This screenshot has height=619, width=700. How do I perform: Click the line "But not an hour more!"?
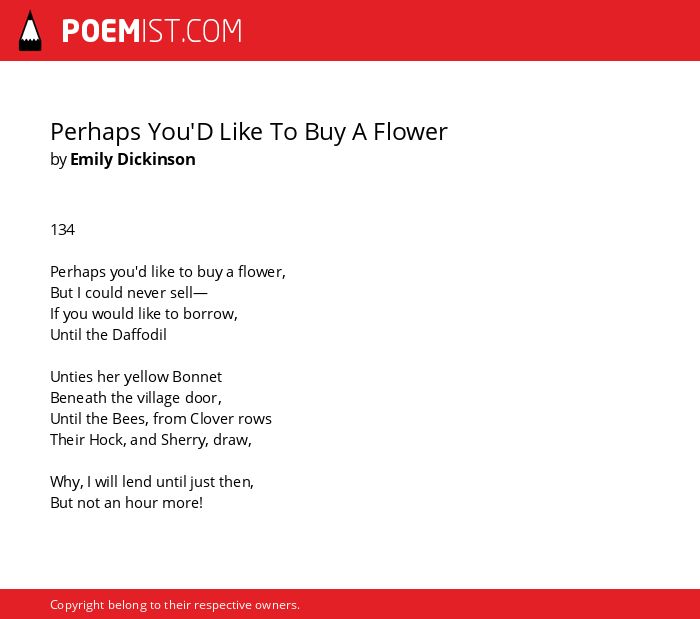pos(126,503)
